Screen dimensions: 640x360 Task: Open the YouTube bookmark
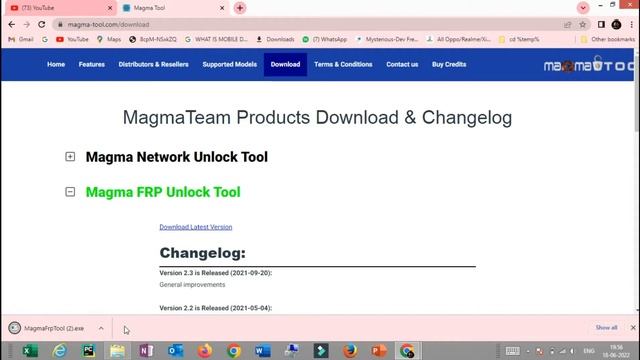(x=72, y=39)
